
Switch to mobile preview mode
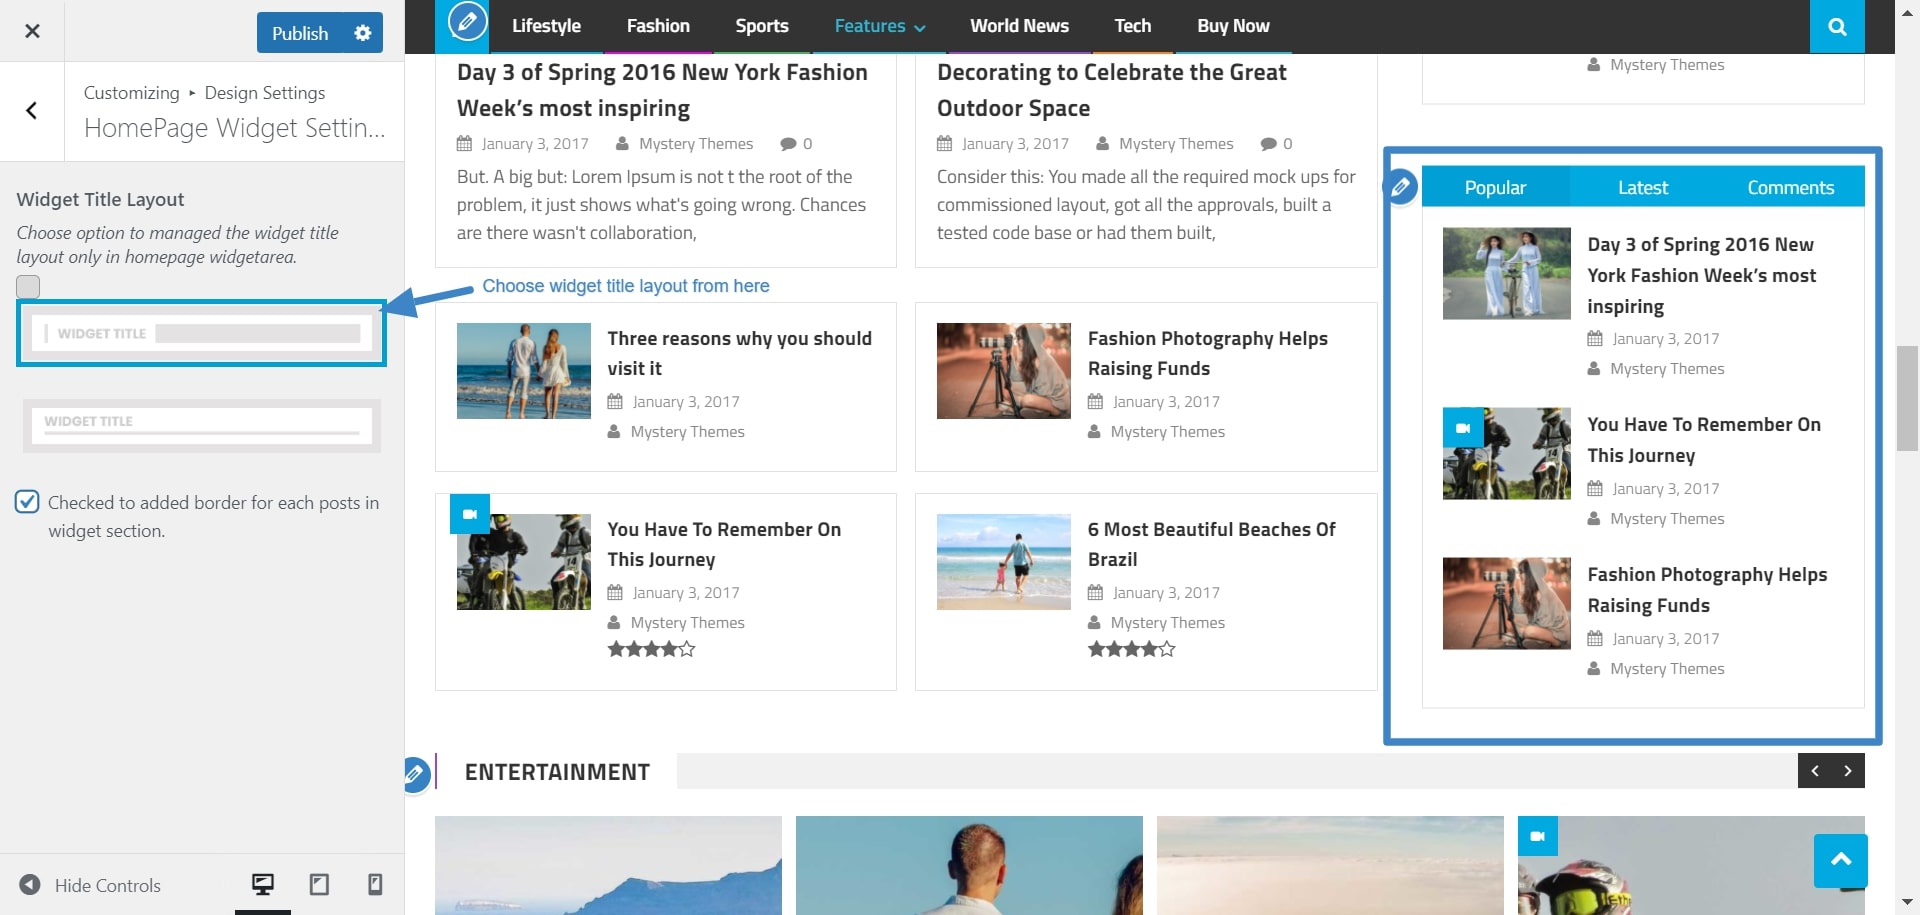tap(375, 884)
